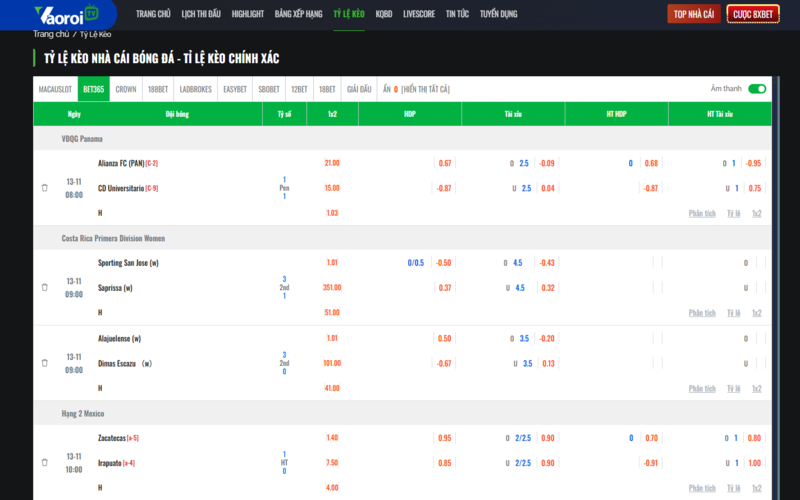Click the 1x2 link in Saprissa row
The image size is (800, 500).
coord(757,313)
